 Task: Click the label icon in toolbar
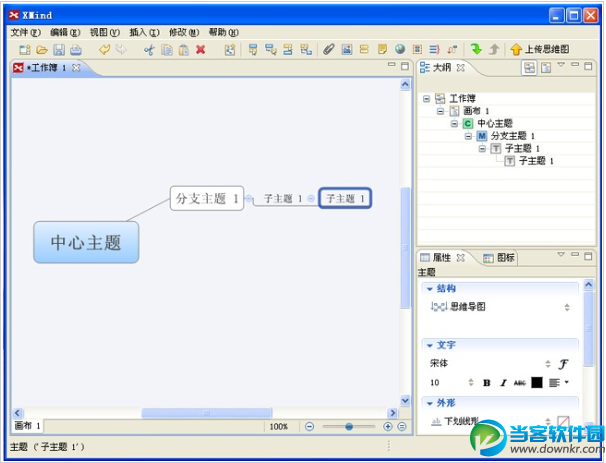(364, 49)
